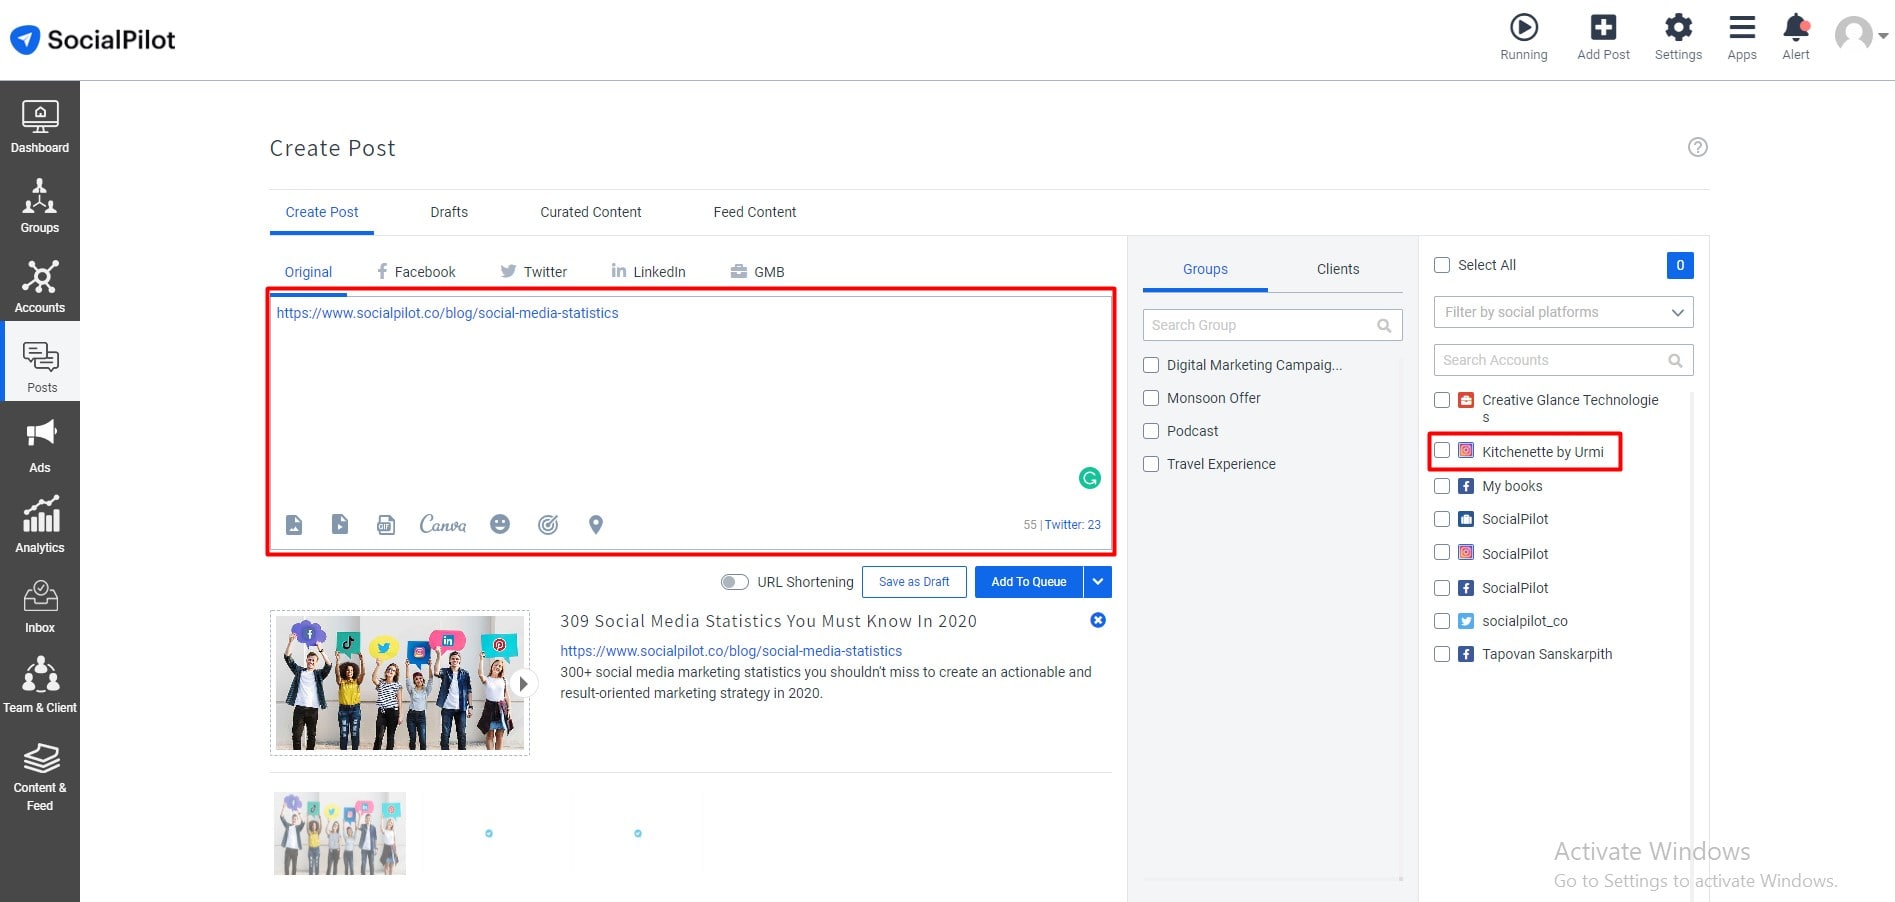Click the Grammarly icon in text box
This screenshot has width=1895, height=902.
[x=1090, y=478]
